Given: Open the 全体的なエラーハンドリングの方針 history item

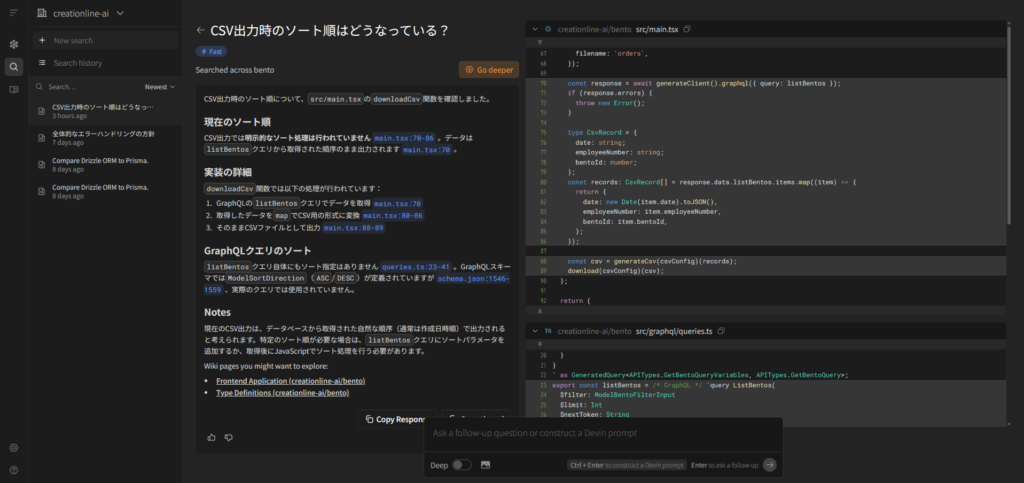Looking at the screenshot, I should pyautogui.click(x=103, y=133).
